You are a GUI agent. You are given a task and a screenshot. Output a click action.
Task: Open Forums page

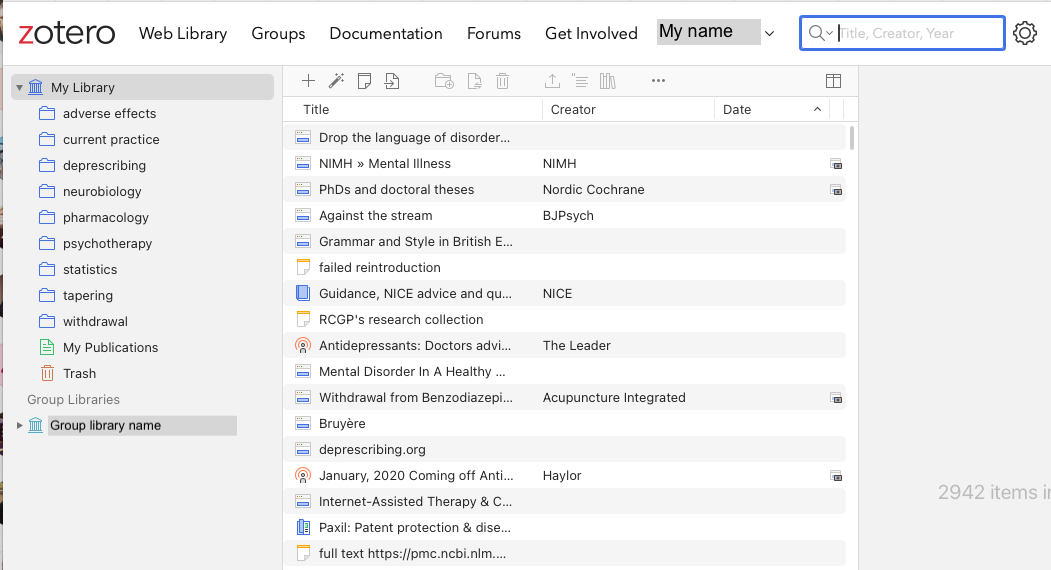[x=494, y=34]
